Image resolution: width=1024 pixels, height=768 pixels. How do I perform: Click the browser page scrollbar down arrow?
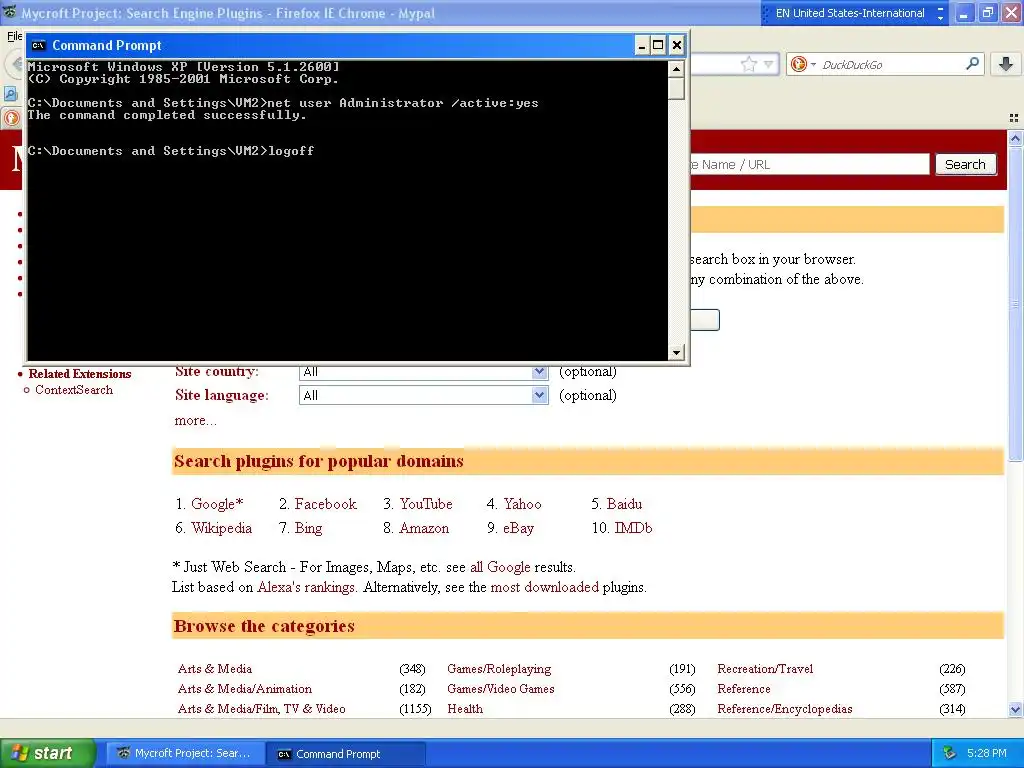(1015, 709)
